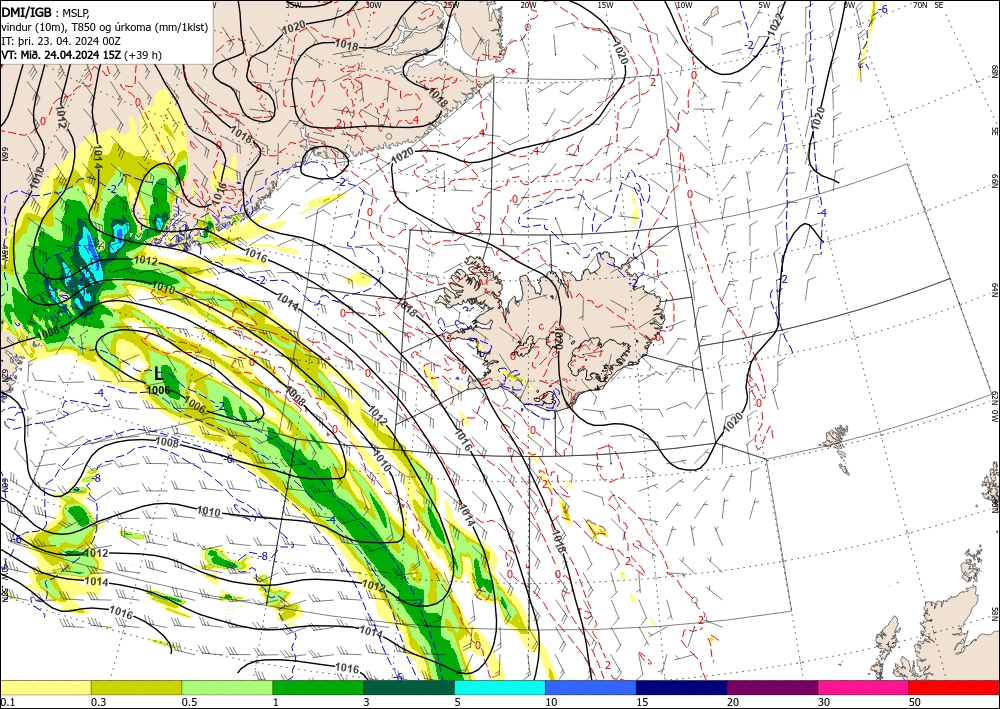Image resolution: width=1000 pixels, height=709 pixels.
Task: Select the pink 30 mm legend swatch
Action: pos(864,687)
